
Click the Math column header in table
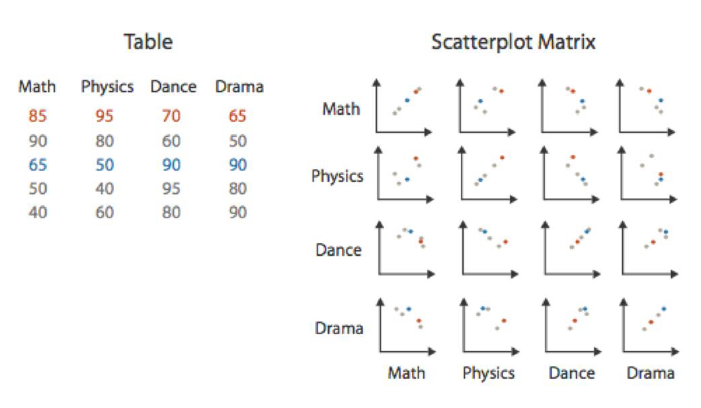[37, 86]
